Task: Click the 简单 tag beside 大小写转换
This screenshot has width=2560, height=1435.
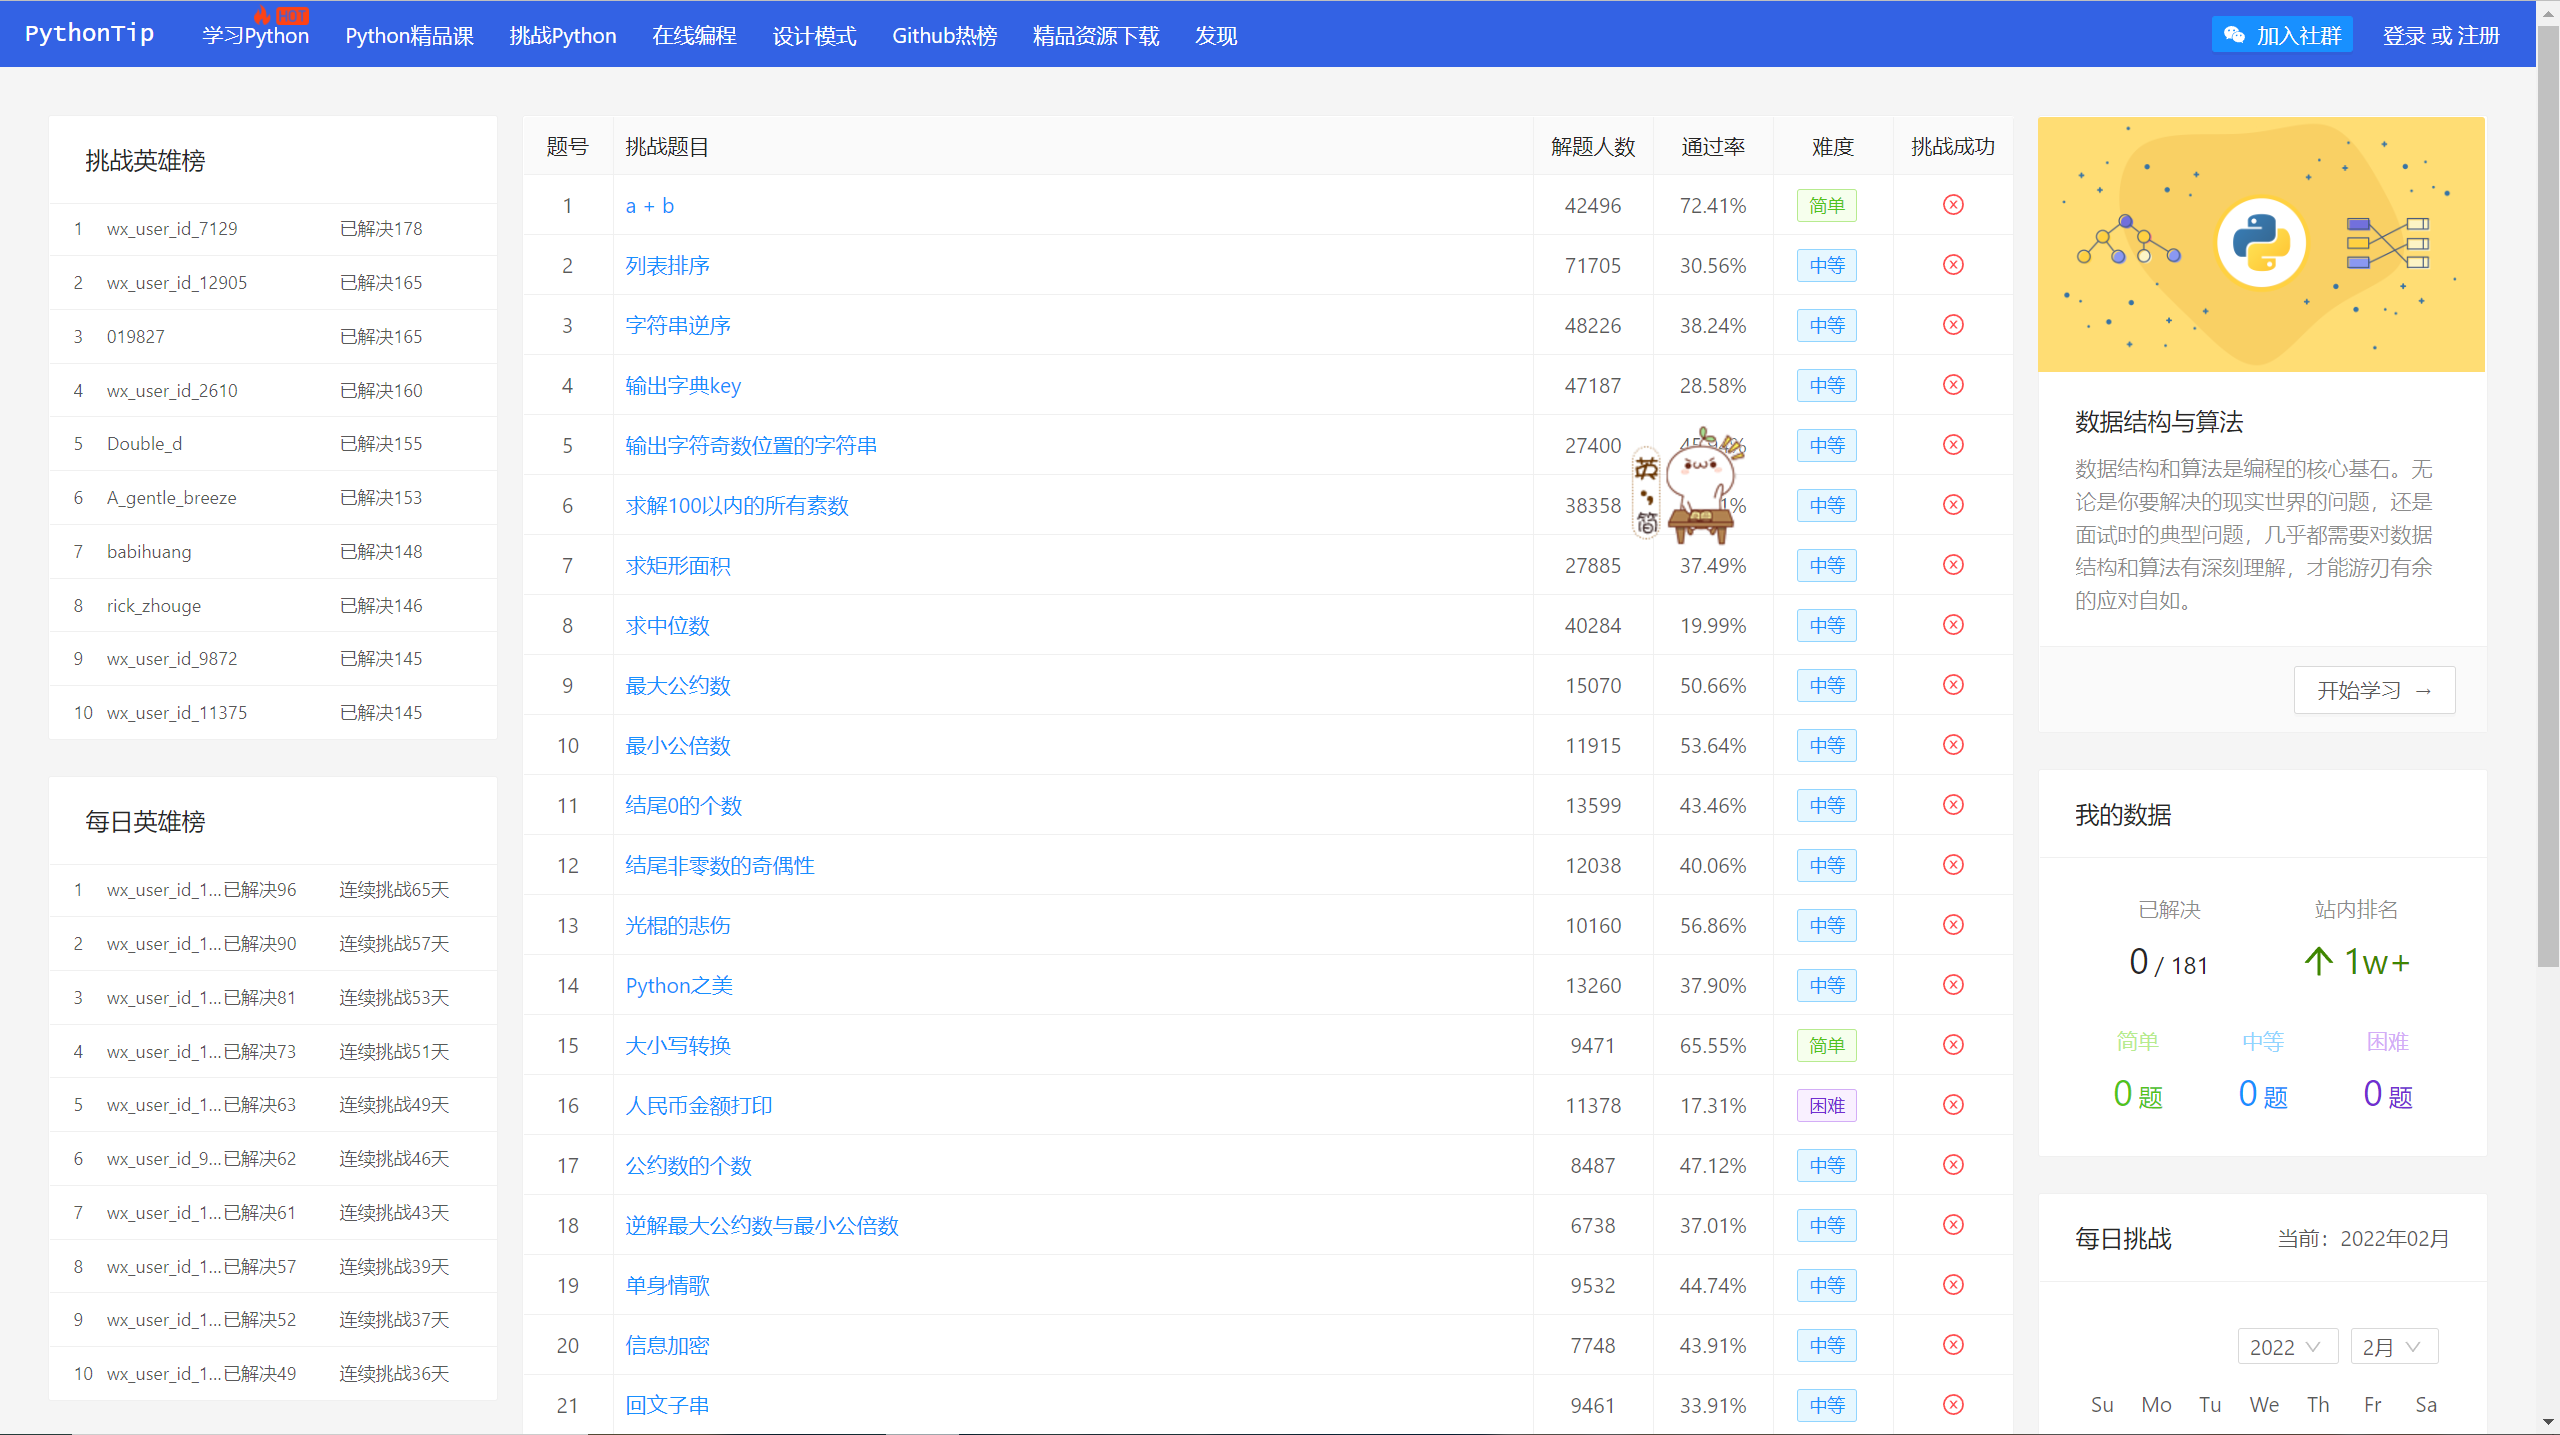Action: 1826,1045
